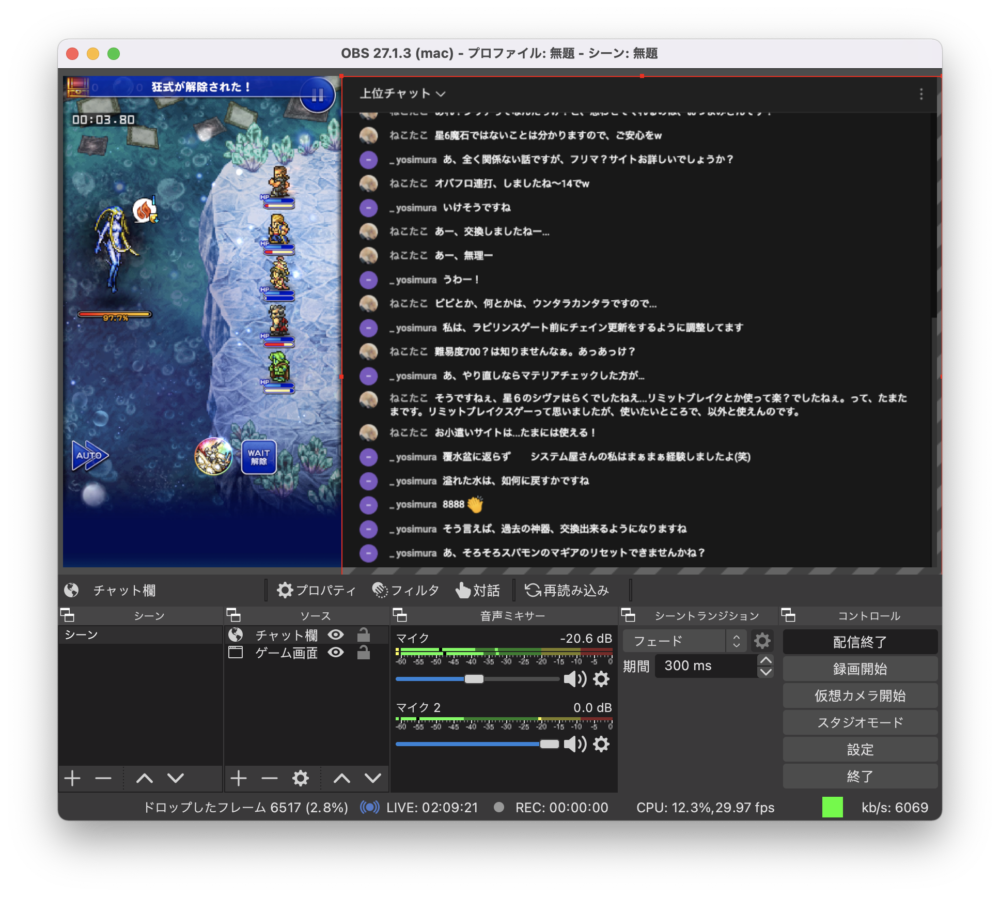This screenshot has width=1000, height=897.
Task: Click 対話 in the source toolbar
Action: click(478, 591)
